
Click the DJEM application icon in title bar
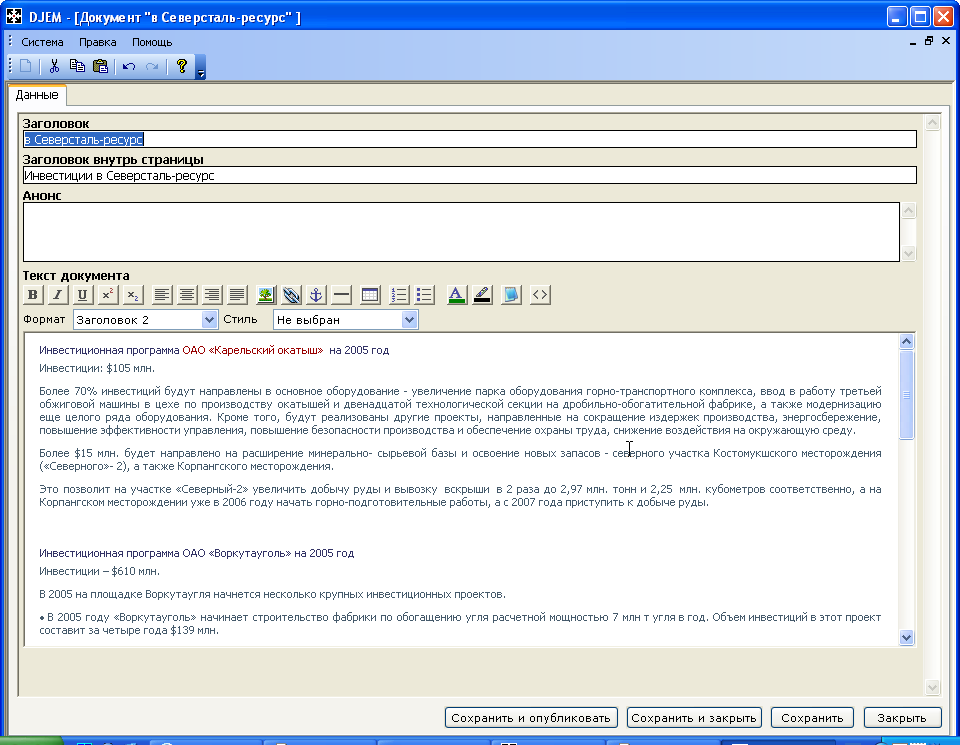click(14, 17)
